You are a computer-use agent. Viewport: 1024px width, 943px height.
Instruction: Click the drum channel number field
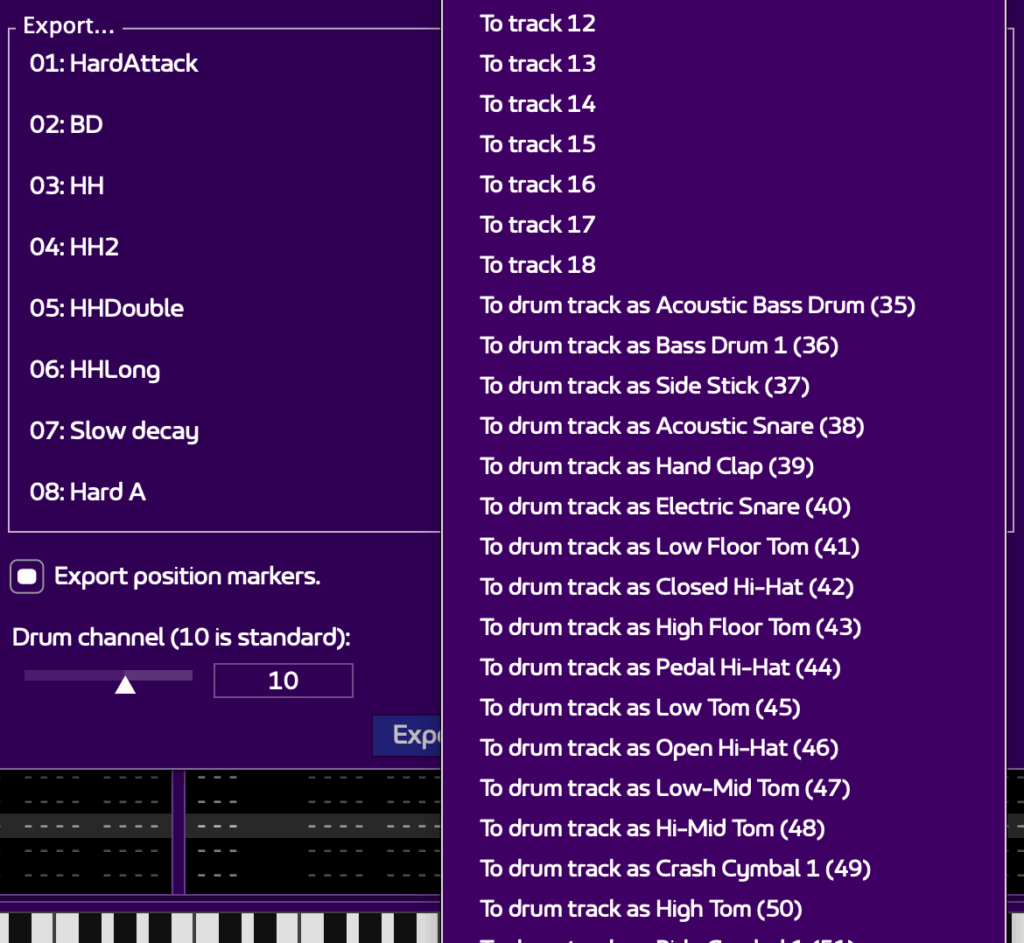pyautogui.click(x=283, y=681)
